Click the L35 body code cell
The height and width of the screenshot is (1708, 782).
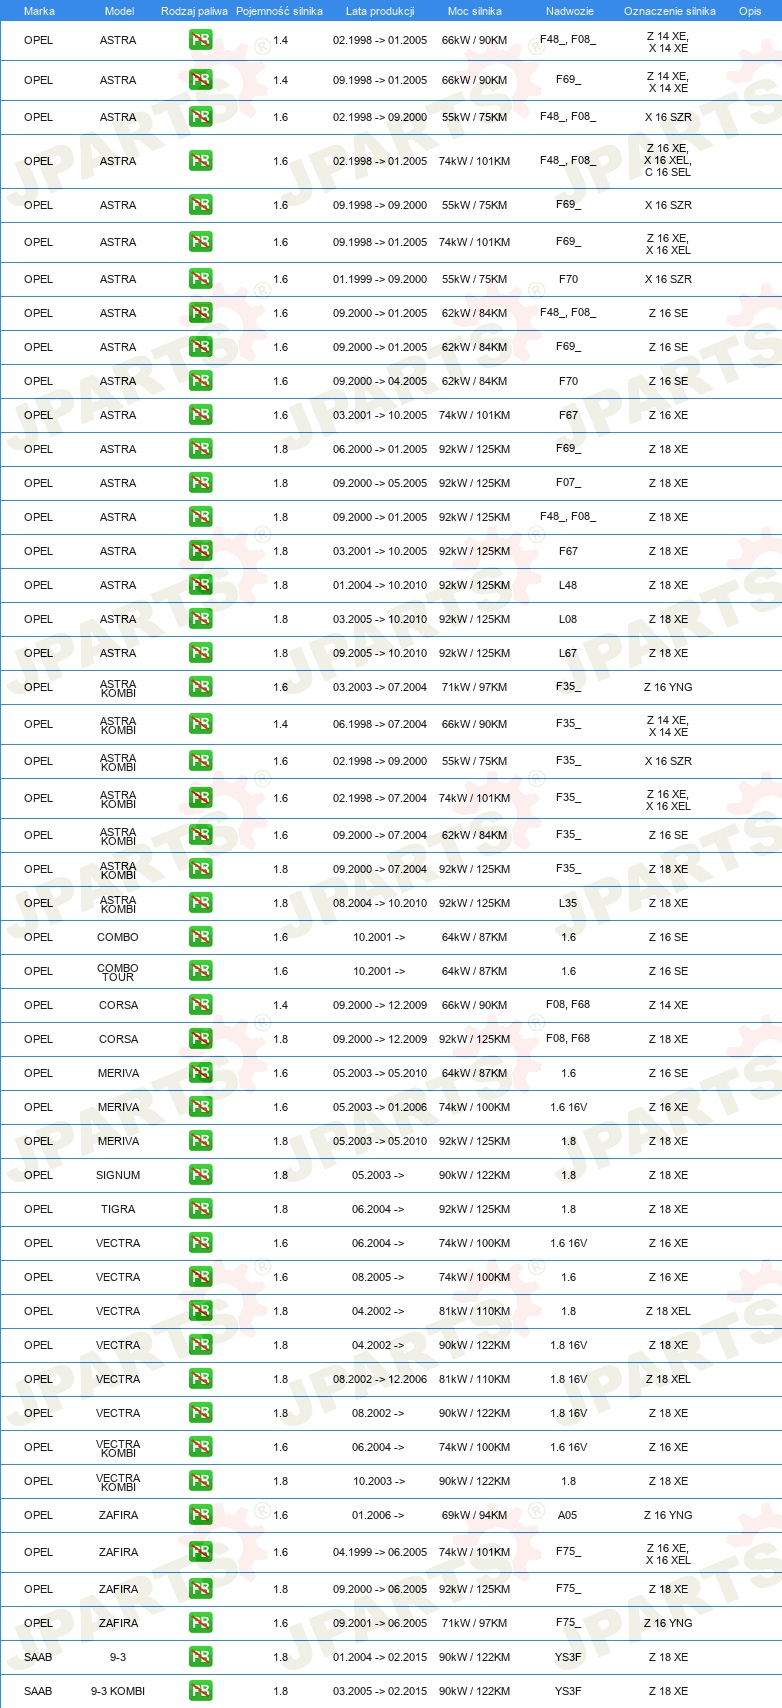568,903
